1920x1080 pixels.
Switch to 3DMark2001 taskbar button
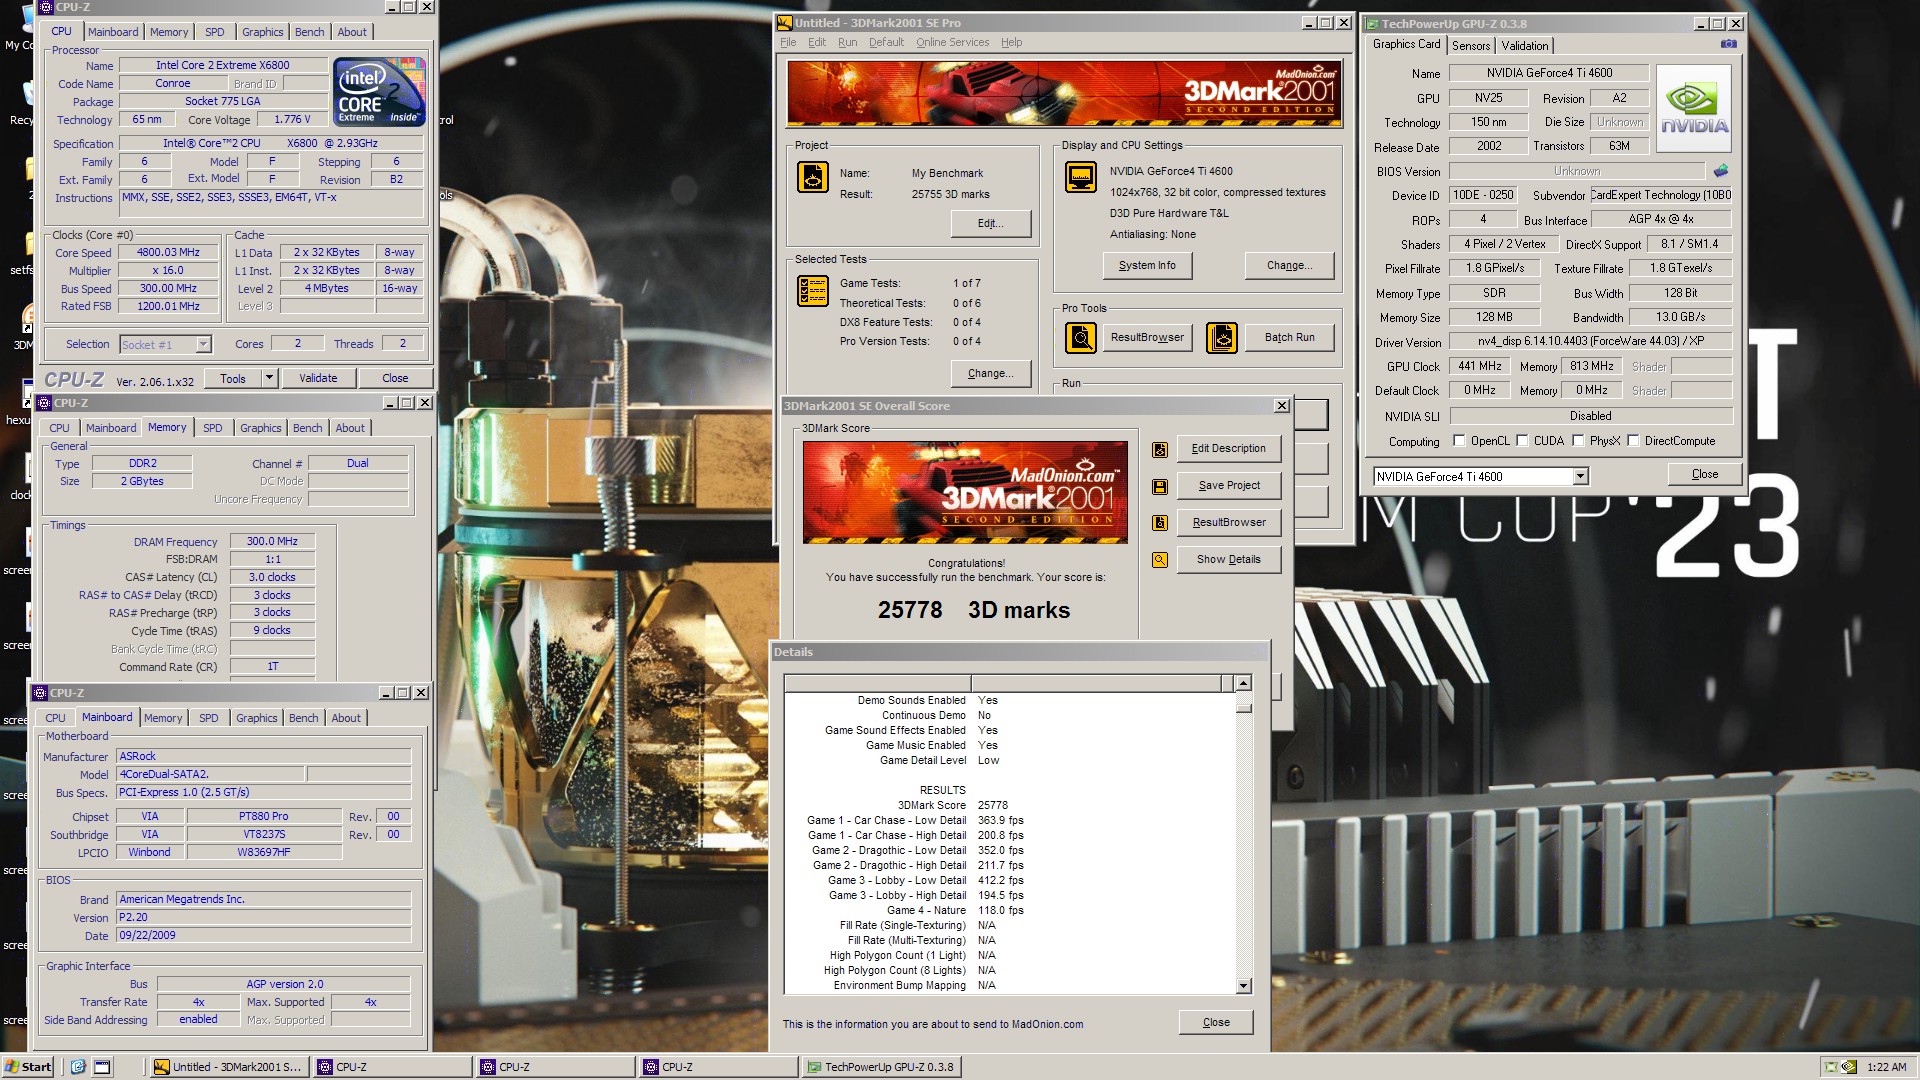pos(228,1067)
